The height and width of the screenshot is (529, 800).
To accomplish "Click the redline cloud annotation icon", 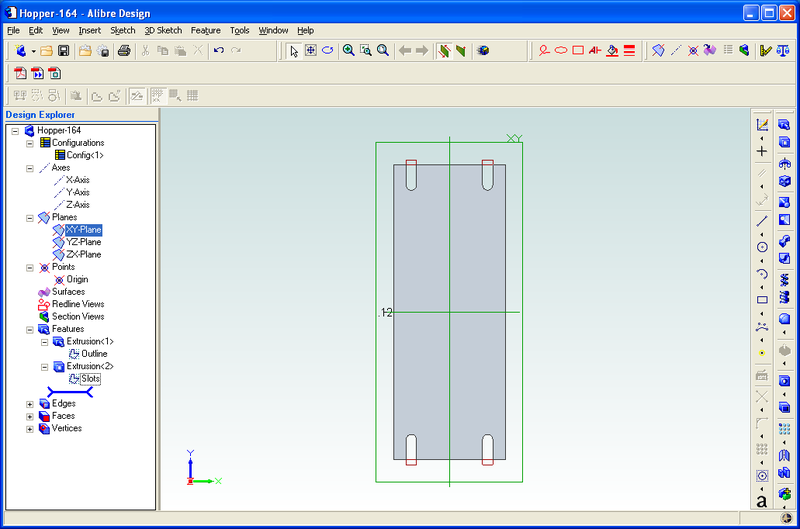I will pos(561,50).
